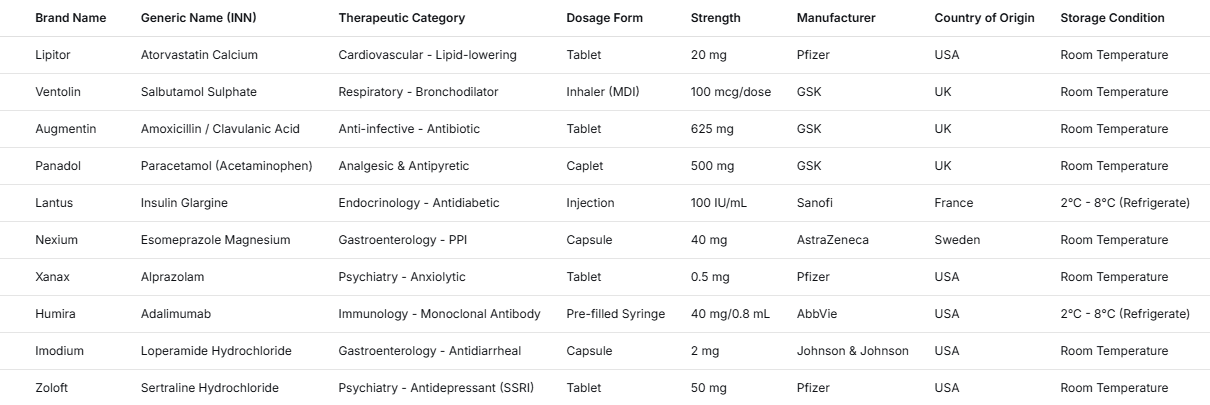Click the Brand Name column header
This screenshot has width=1210, height=405.
tap(70, 18)
